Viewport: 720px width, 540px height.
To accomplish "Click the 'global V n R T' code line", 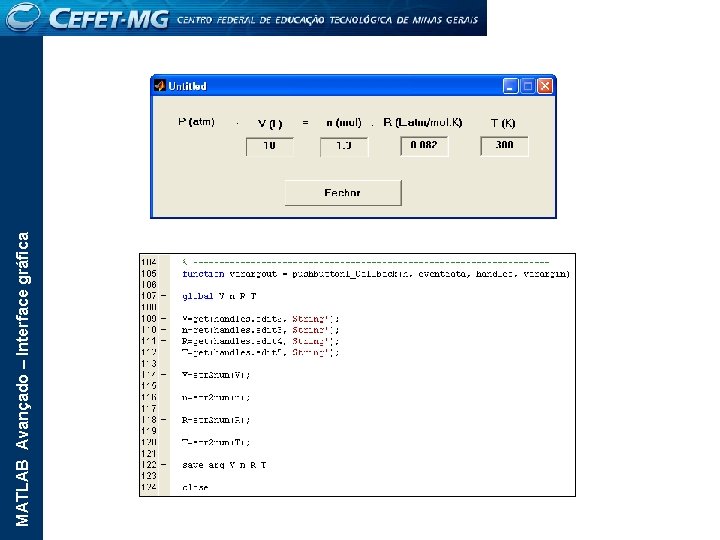I will pyautogui.click(x=219, y=296).
